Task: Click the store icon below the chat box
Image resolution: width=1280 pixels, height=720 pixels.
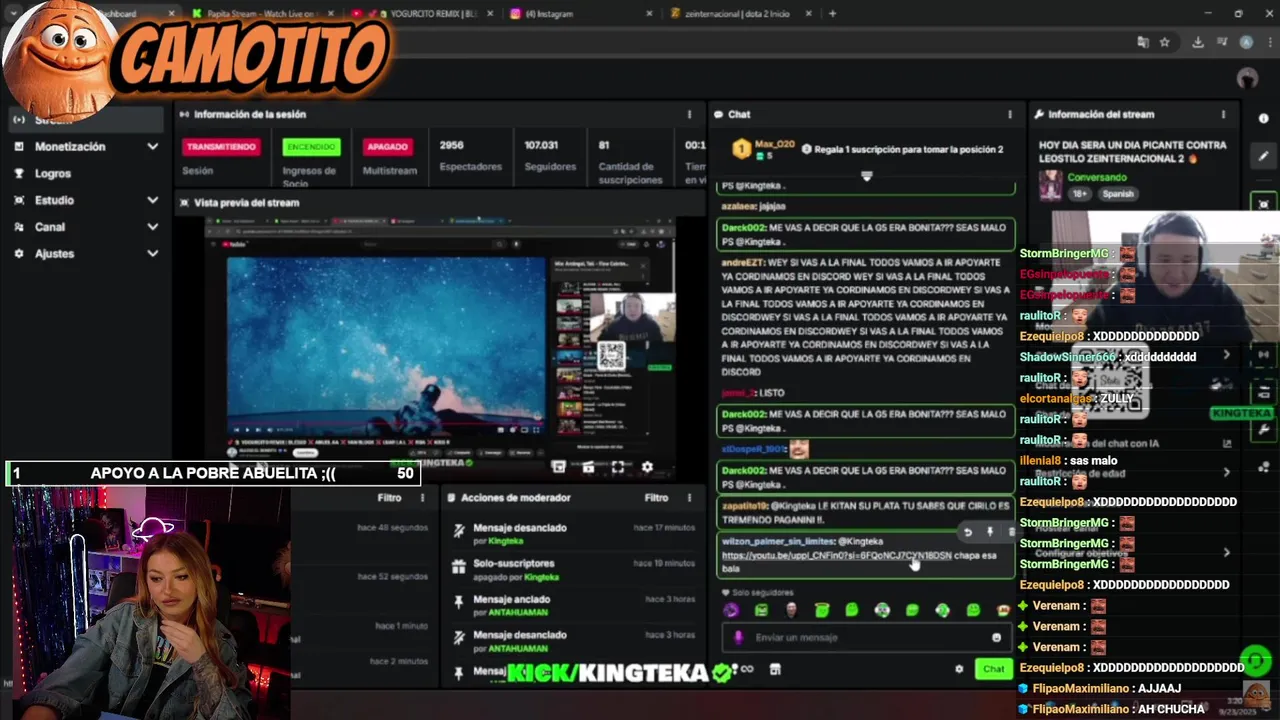Action: pos(774,669)
